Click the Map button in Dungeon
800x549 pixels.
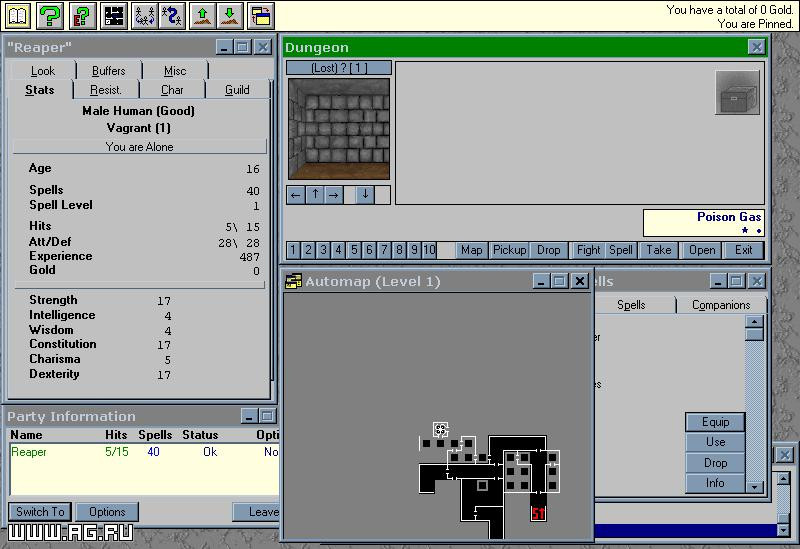click(x=471, y=250)
